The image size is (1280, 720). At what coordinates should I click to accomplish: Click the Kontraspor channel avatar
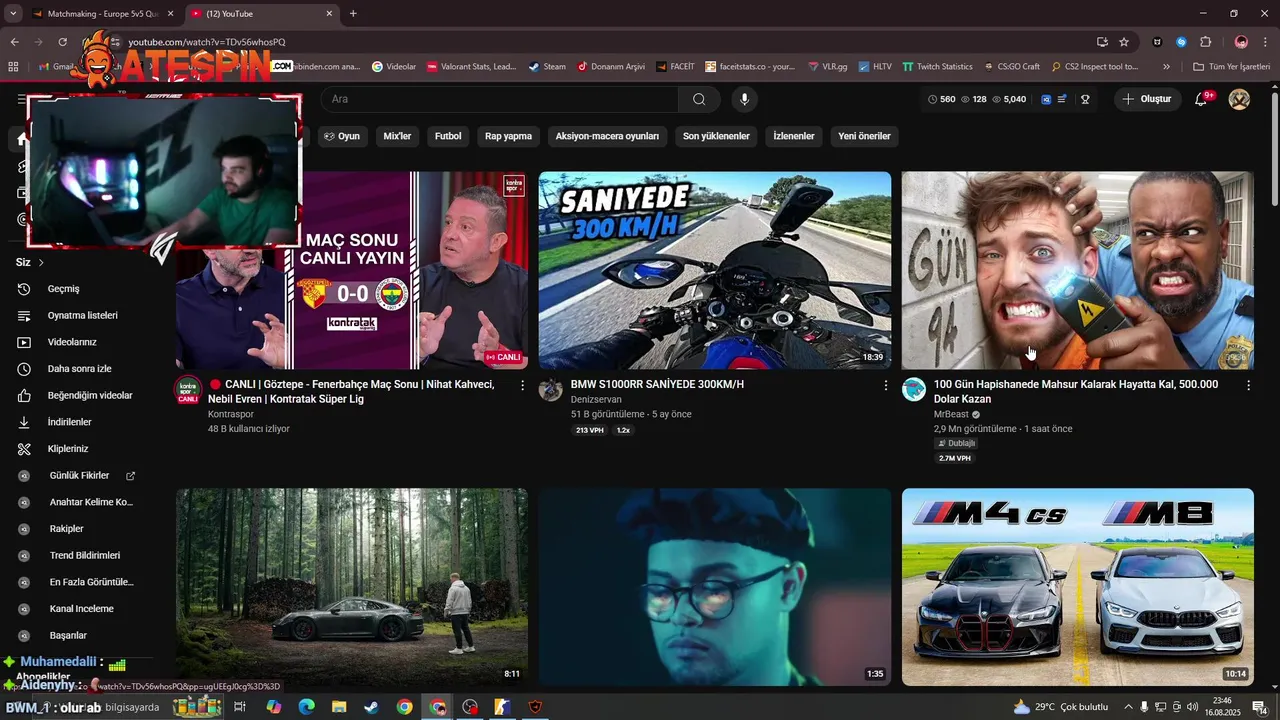(188, 390)
